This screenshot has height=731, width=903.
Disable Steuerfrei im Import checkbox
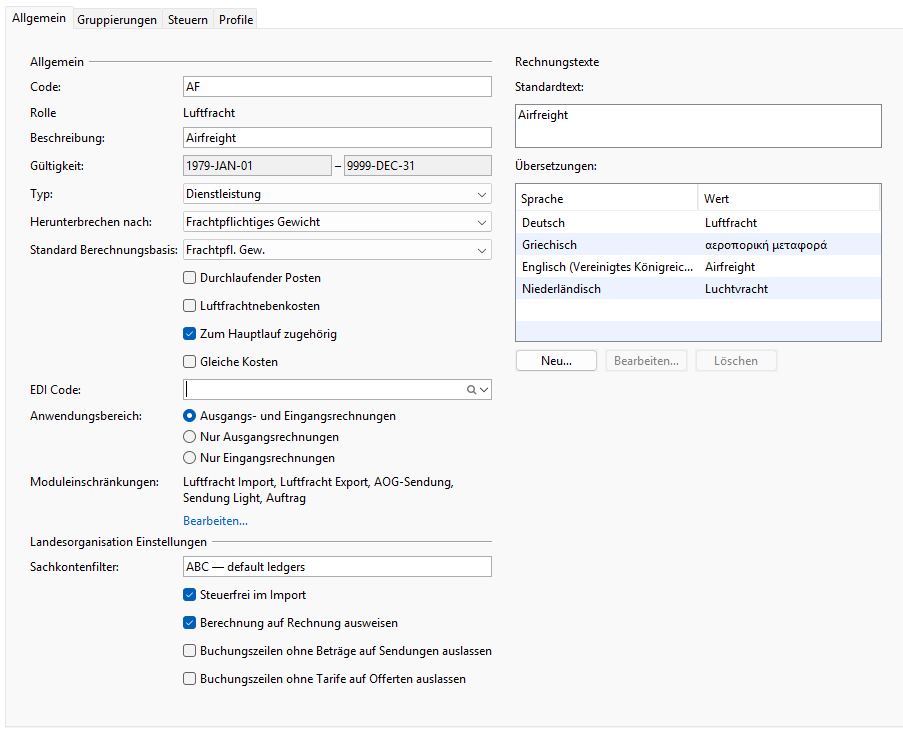[x=189, y=594]
